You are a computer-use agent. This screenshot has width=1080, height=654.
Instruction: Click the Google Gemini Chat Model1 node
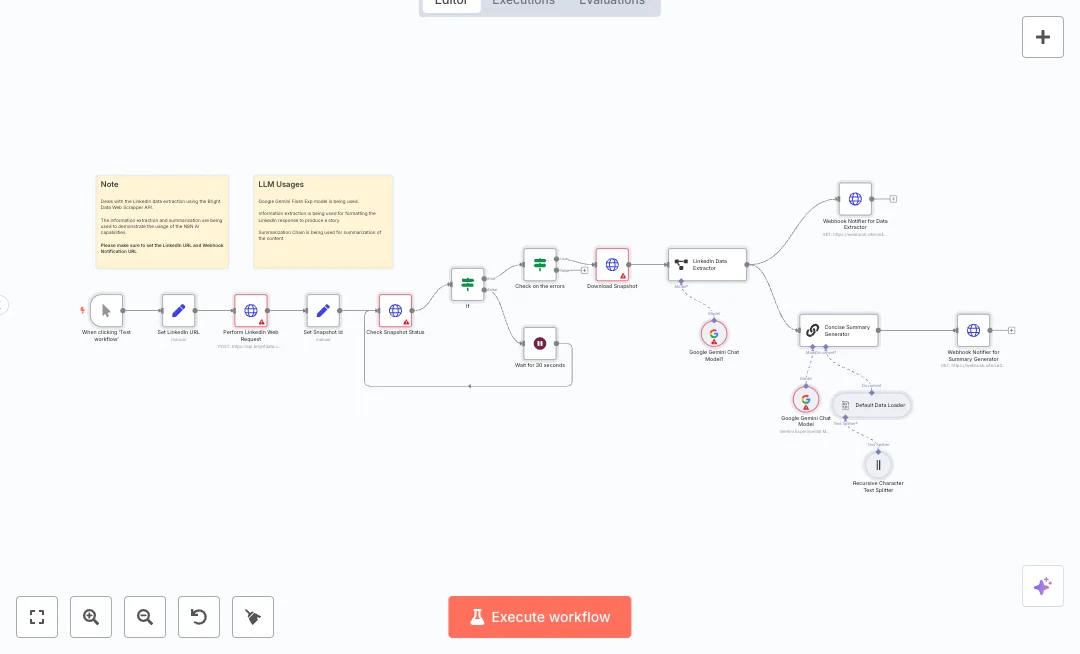tap(714, 333)
